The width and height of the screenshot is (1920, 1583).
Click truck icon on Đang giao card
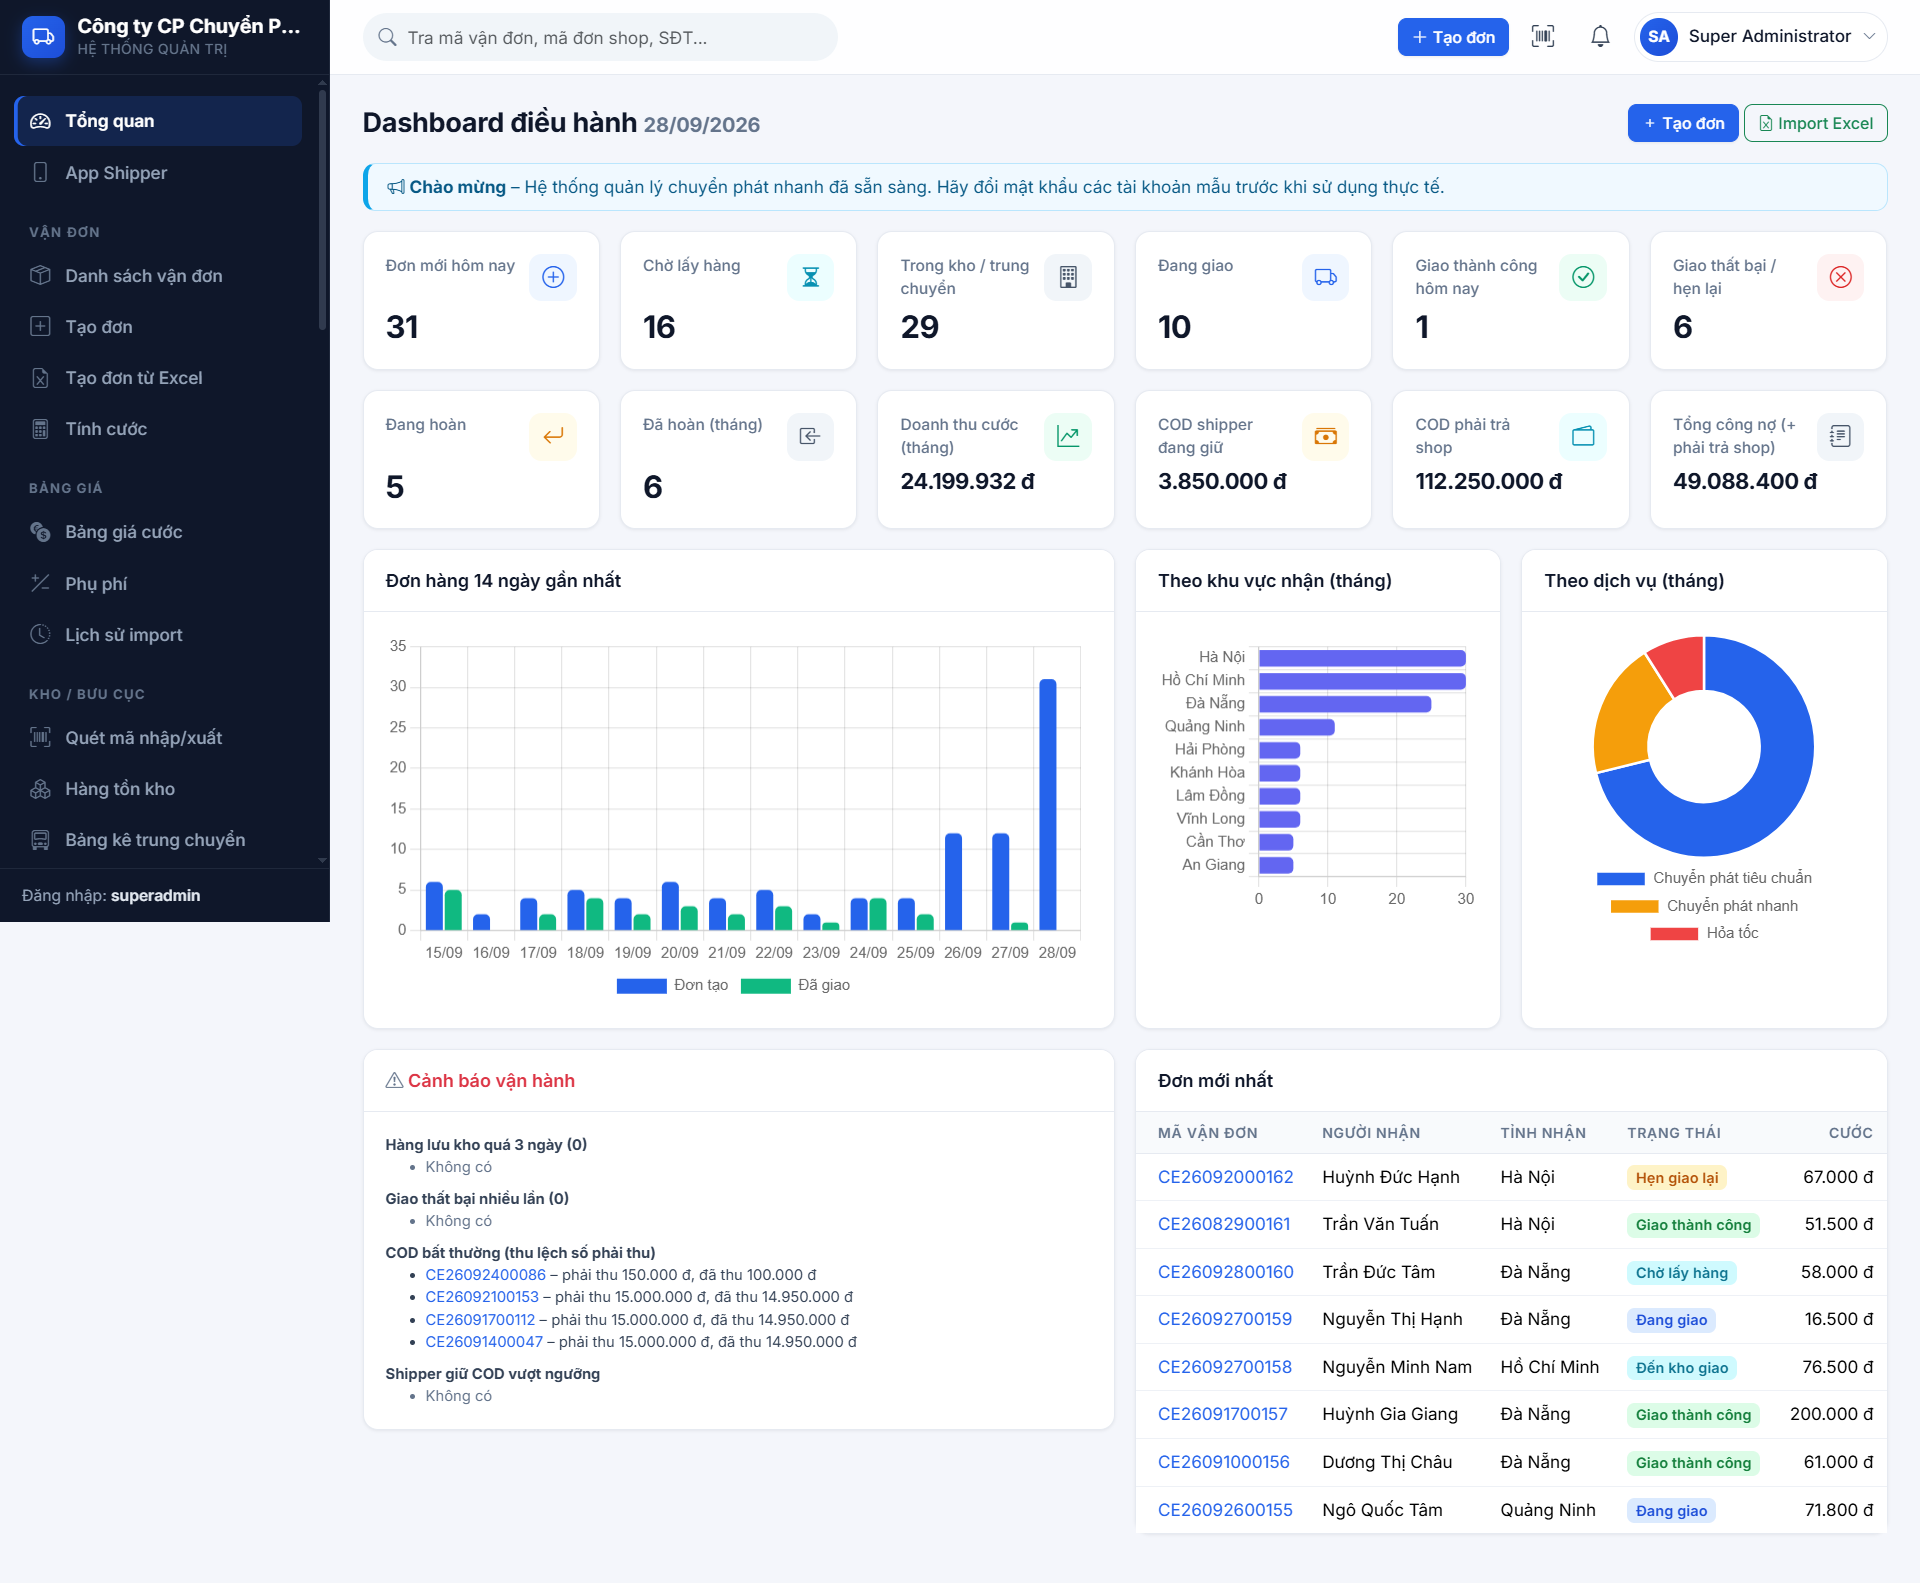(x=1326, y=277)
